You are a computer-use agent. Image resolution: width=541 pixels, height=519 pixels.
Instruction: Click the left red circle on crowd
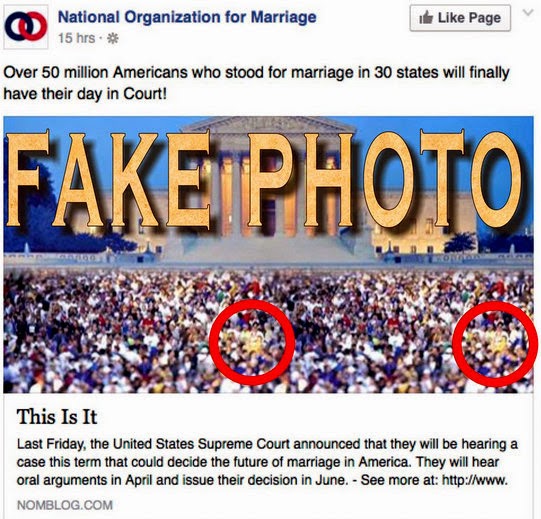tap(252, 342)
